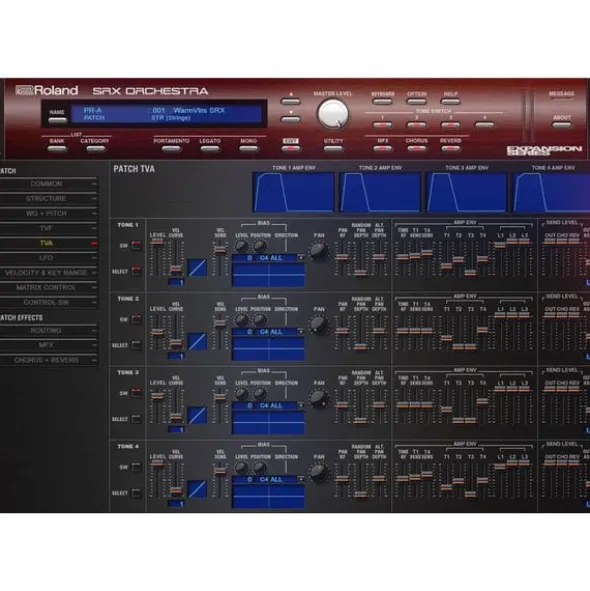
Task: Click Tone 2 velocity curve graphic
Action: click(197, 341)
